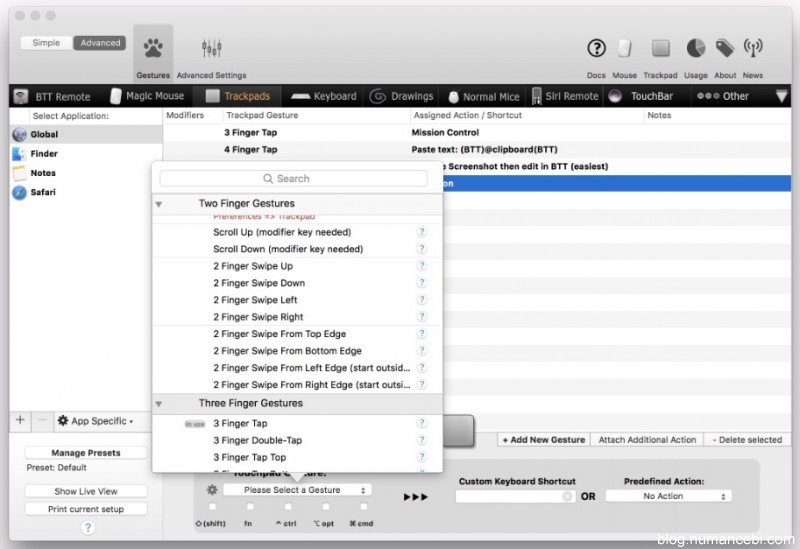The image size is (800, 549).
Task: Toggle the ctrl modifier checkbox
Action: tap(288, 507)
